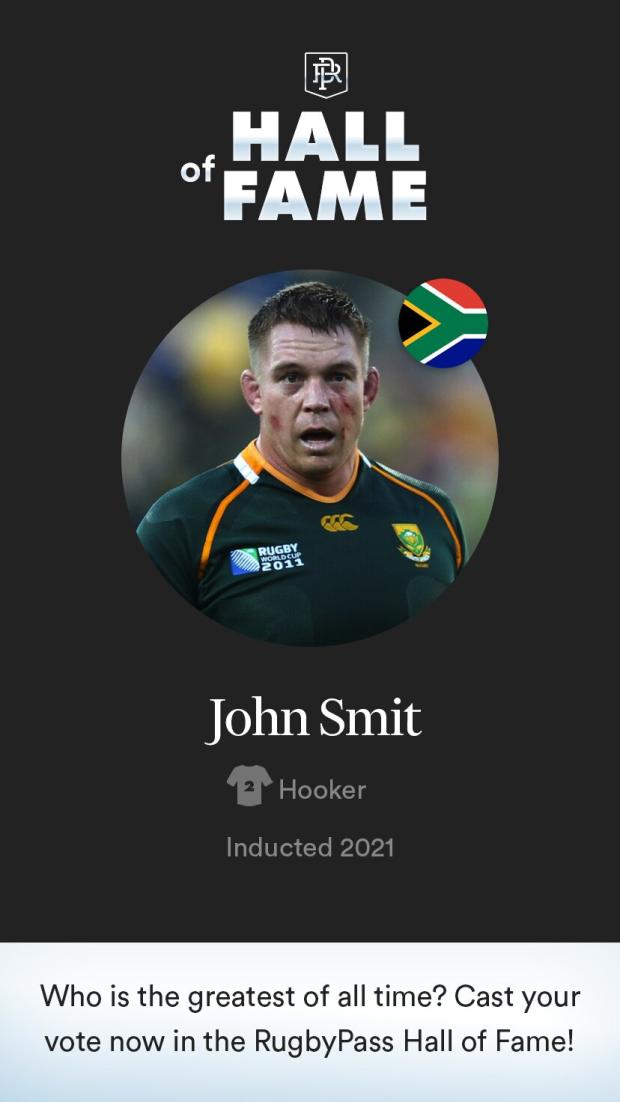Click the player's face in the portrait
Screen dimensions: 620x1102
point(310,394)
